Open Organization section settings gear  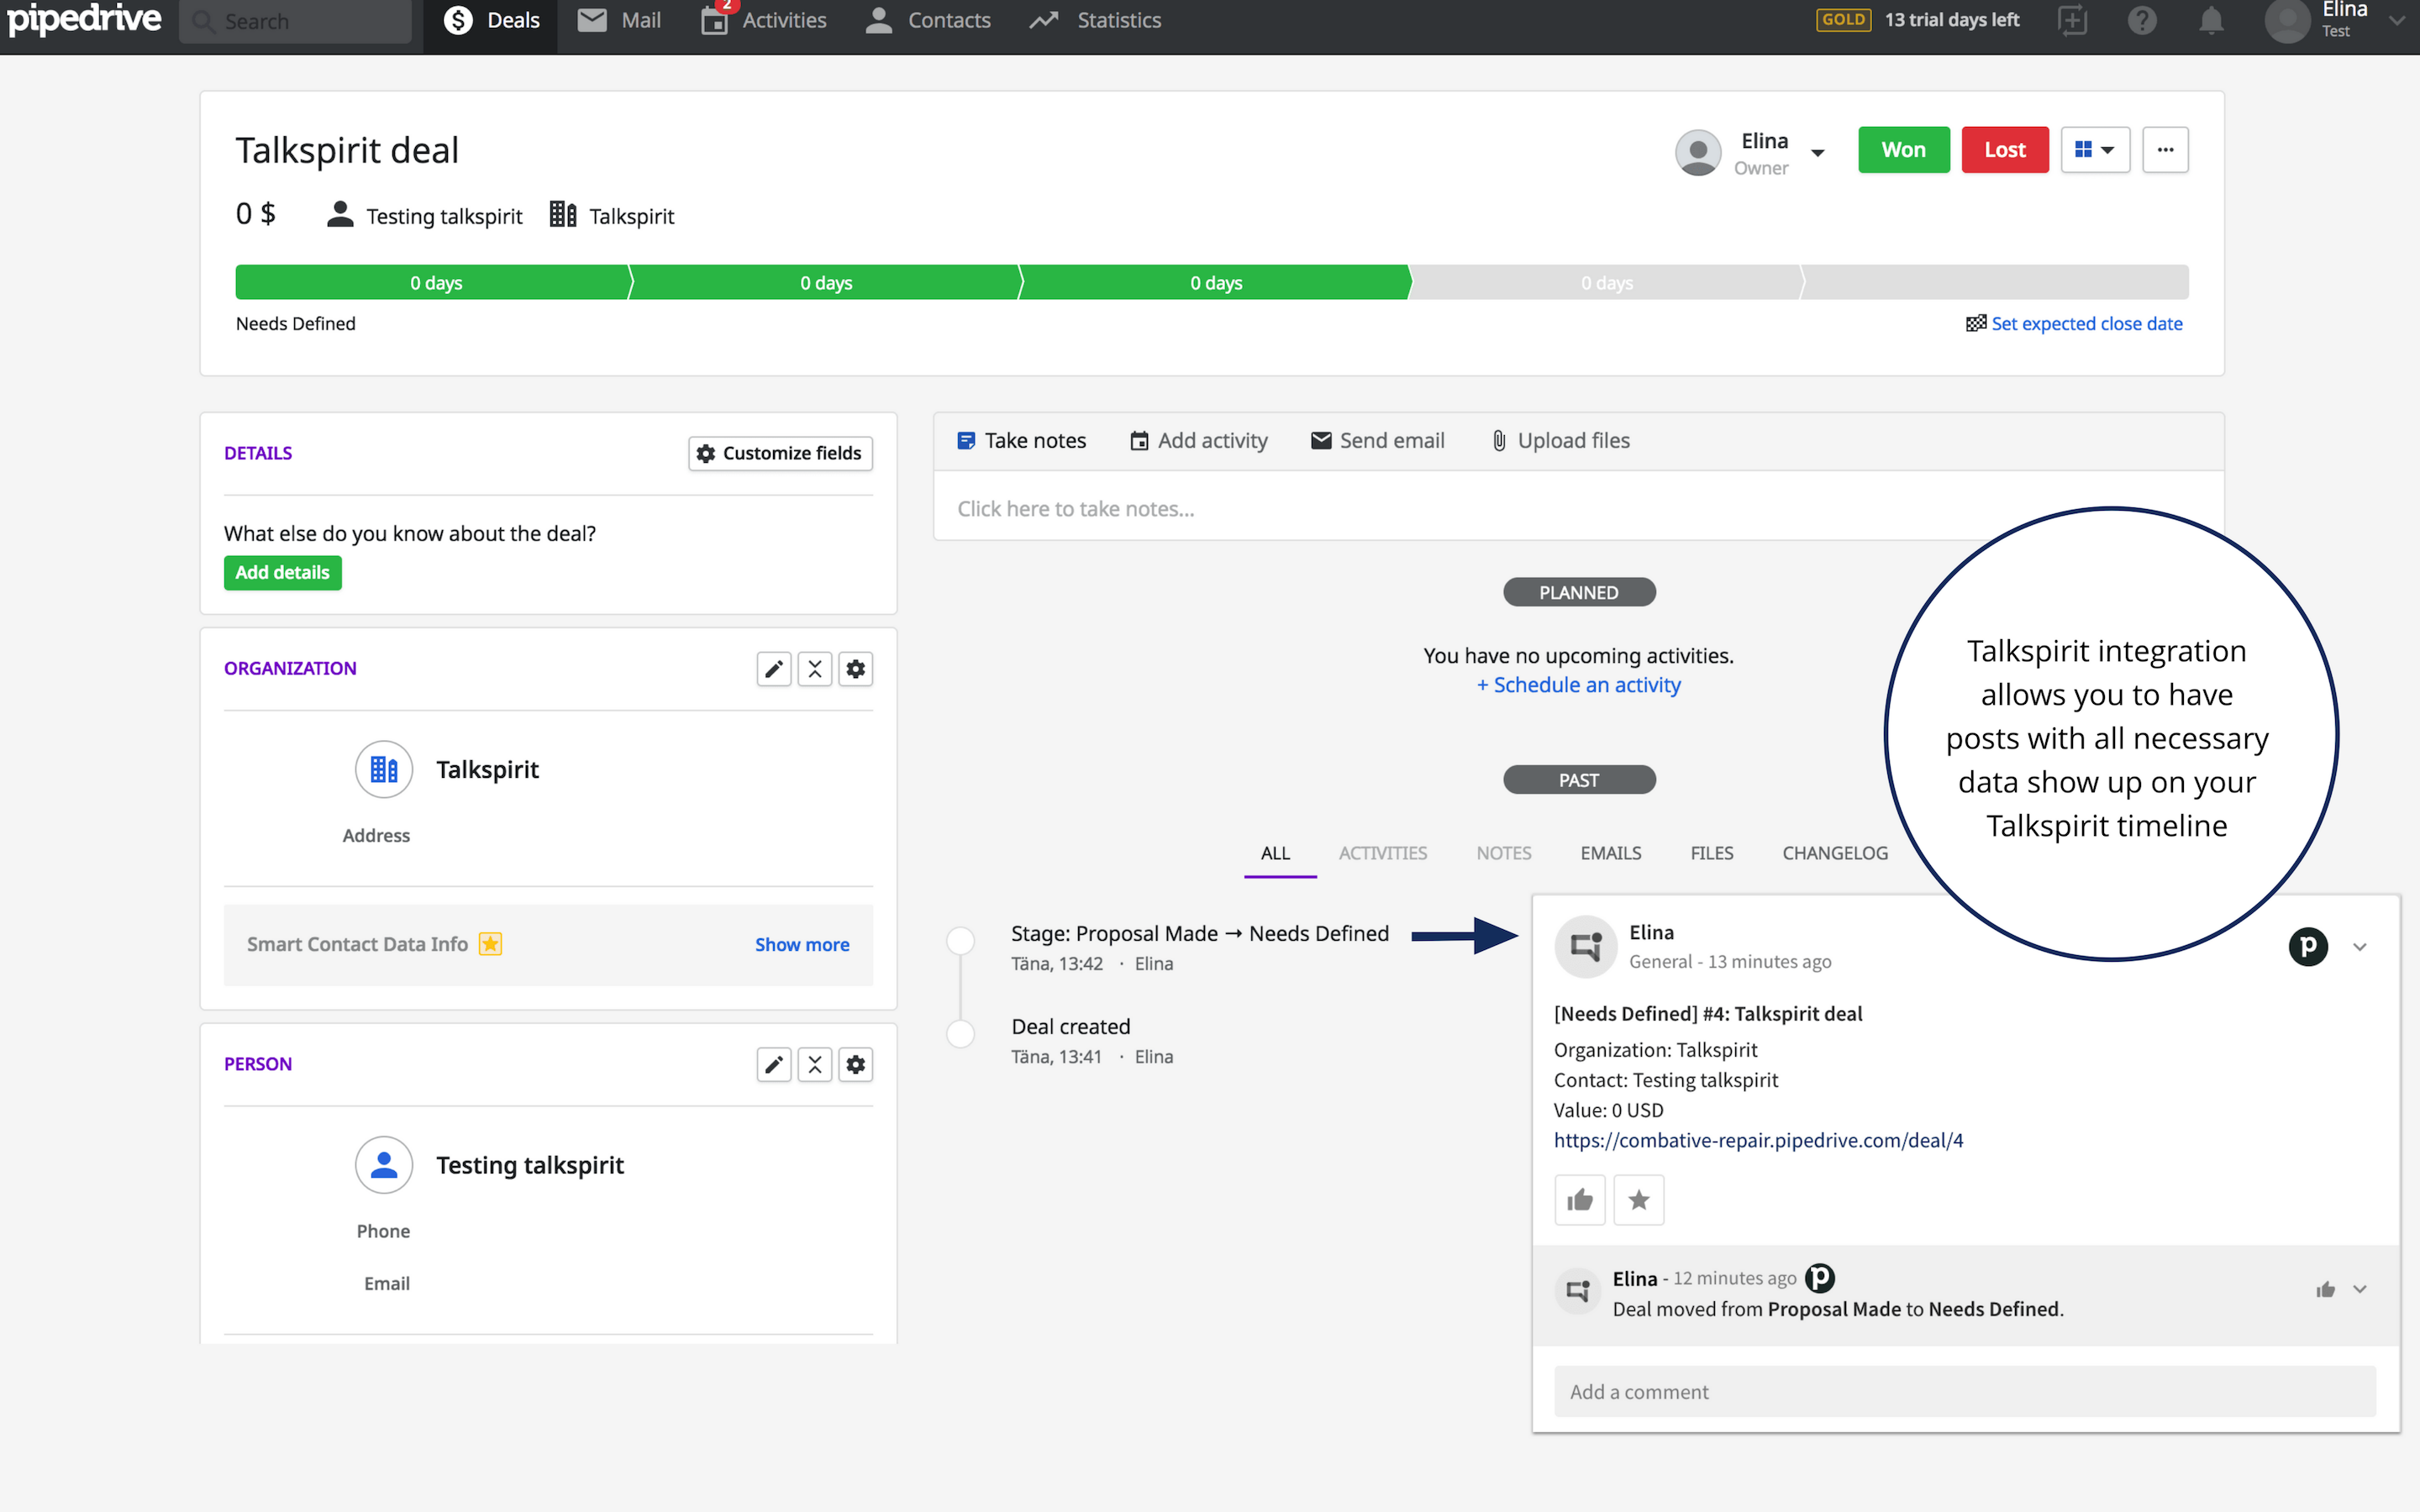point(855,669)
